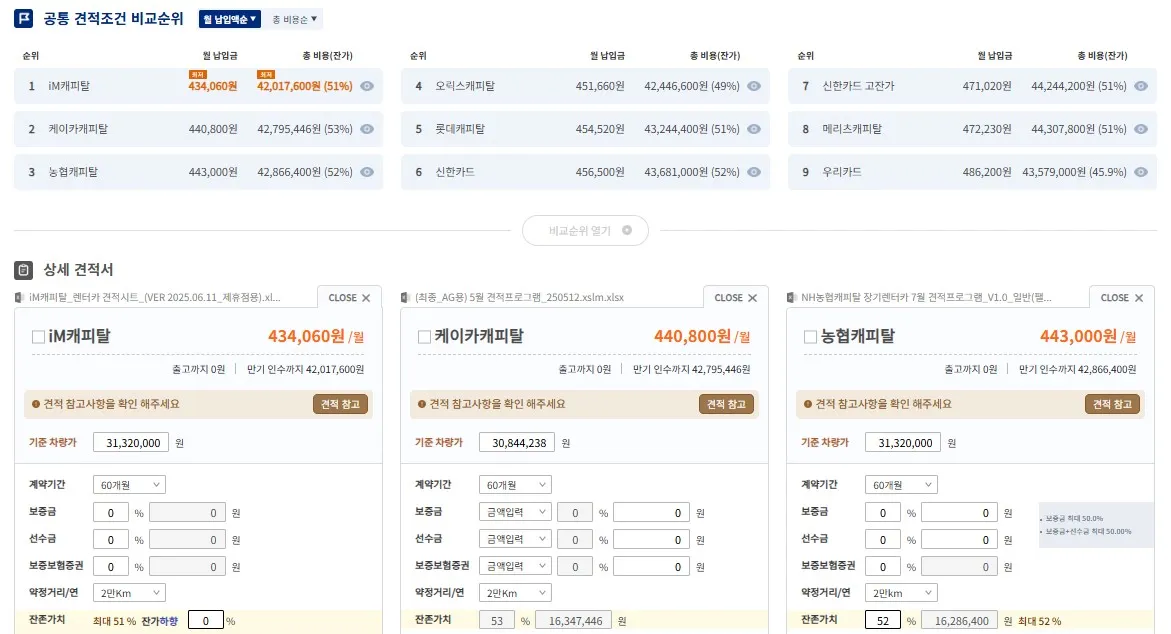View details eye icon for iM캐피탈 row
Image resolution: width=1171 pixels, height=634 pixels.
pyautogui.click(x=367, y=86)
